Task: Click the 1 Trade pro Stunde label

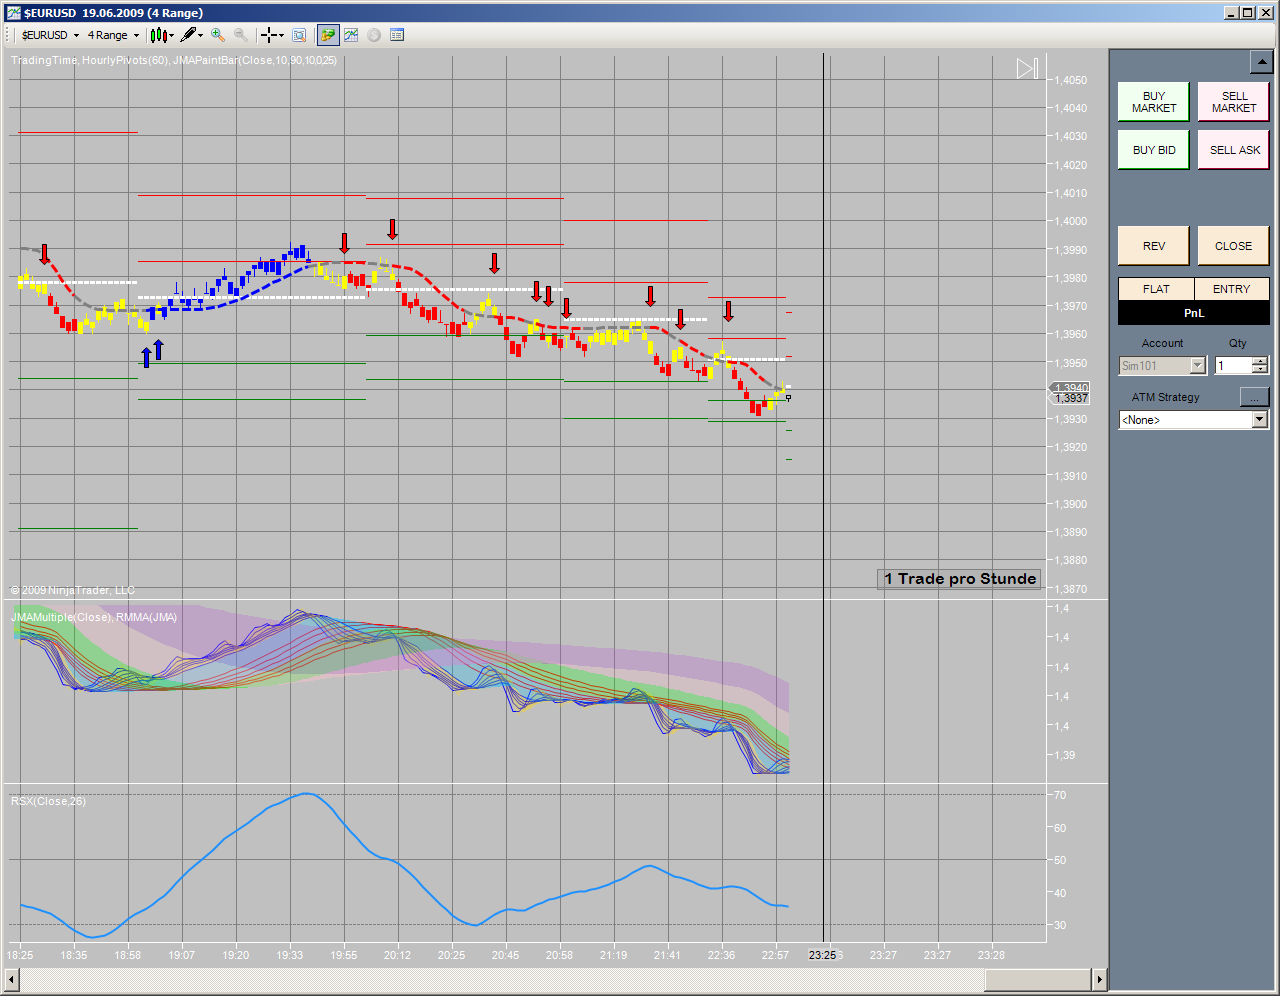Action: (x=960, y=579)
